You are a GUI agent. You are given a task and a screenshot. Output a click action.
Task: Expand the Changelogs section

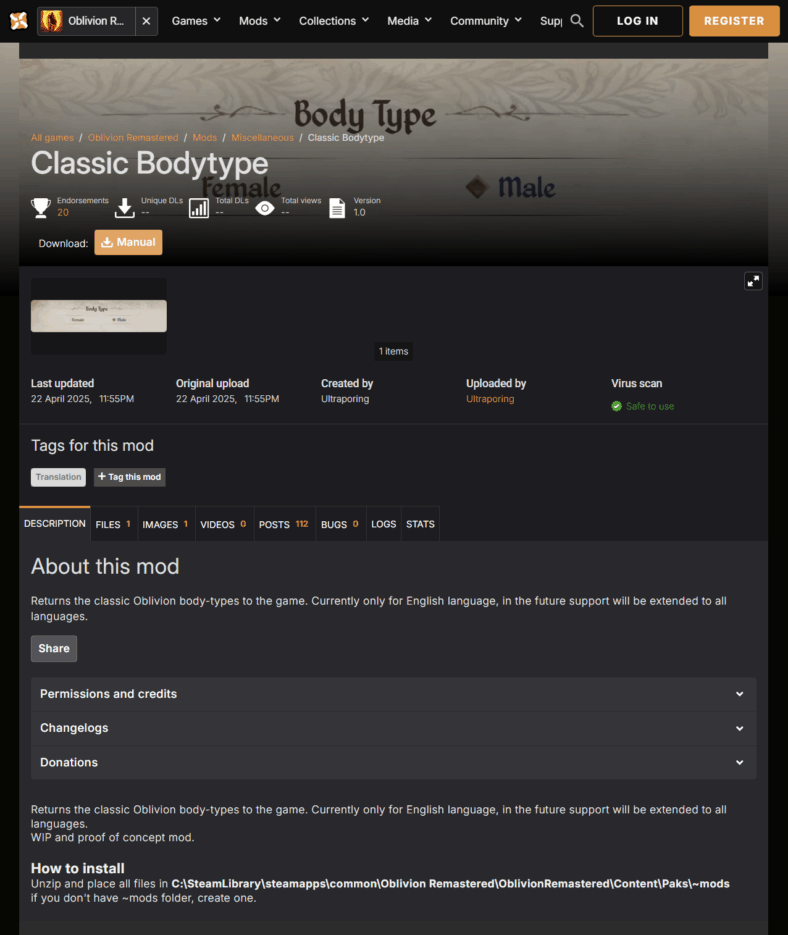(x=393, y=728)
